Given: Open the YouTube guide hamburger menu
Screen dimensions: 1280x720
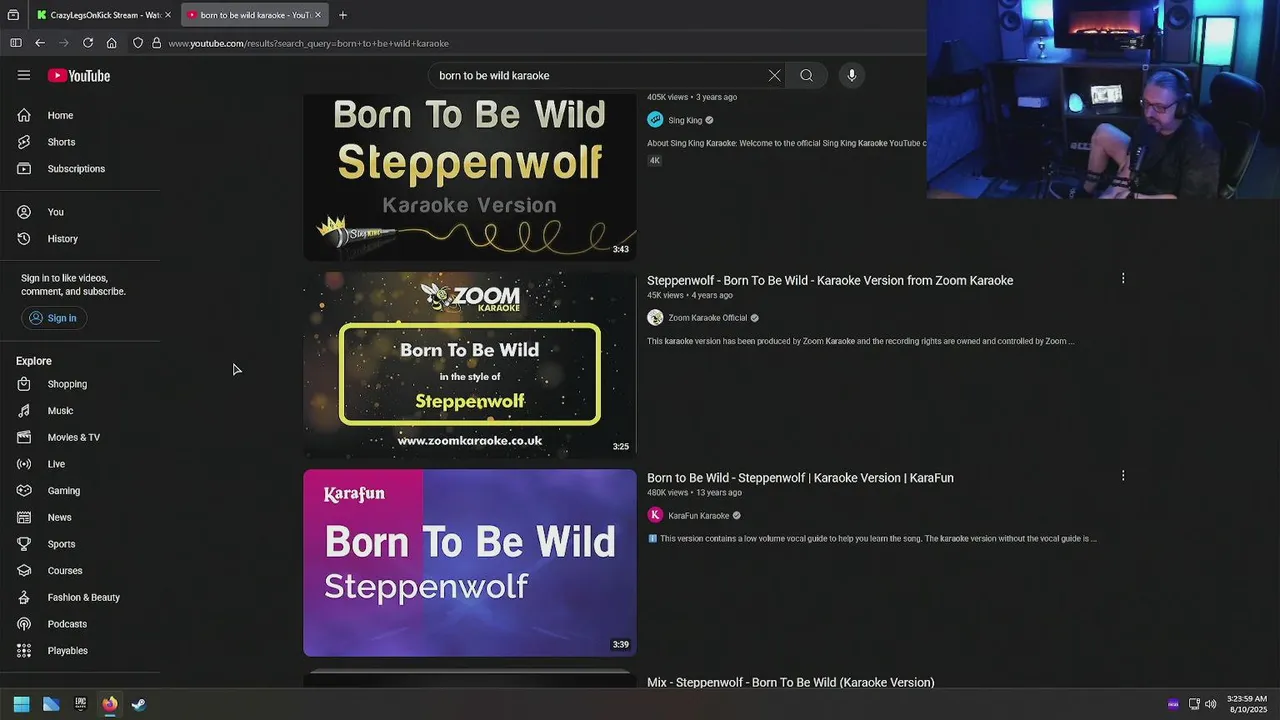Looking at the screenshot, I should pos(24,75).
